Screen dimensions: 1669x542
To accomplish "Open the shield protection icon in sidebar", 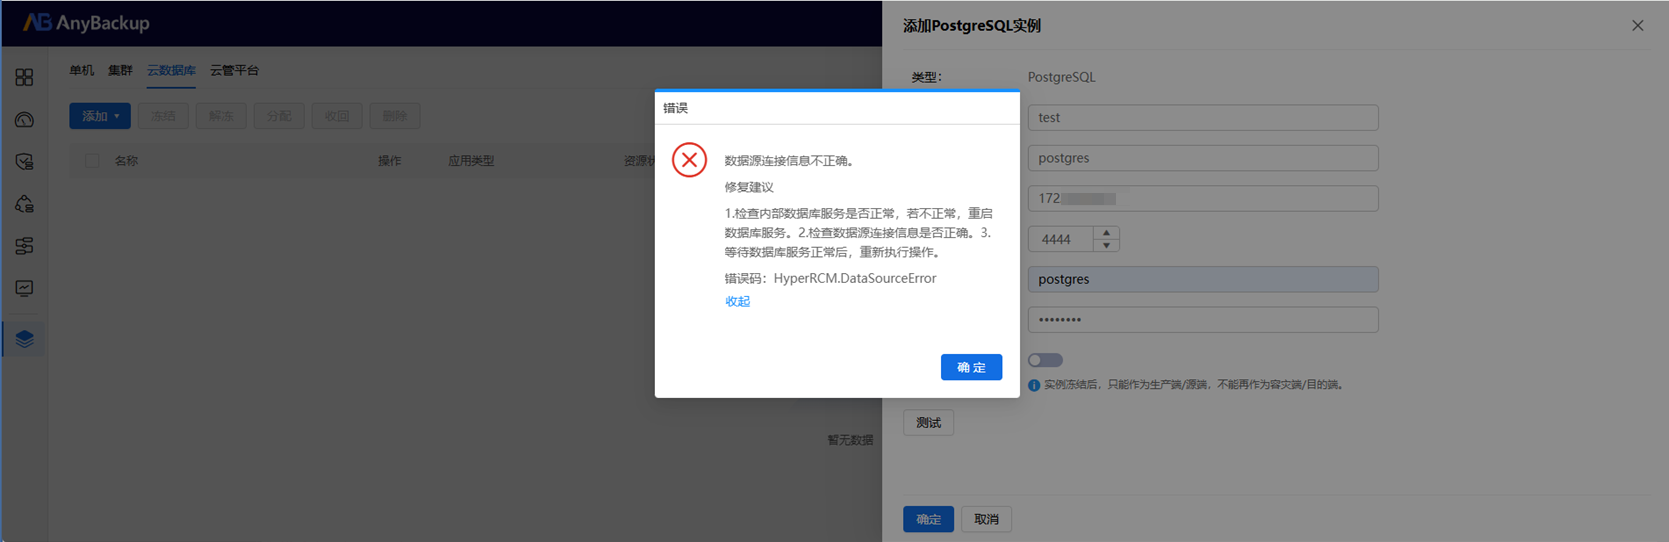I will click(24, 162).
